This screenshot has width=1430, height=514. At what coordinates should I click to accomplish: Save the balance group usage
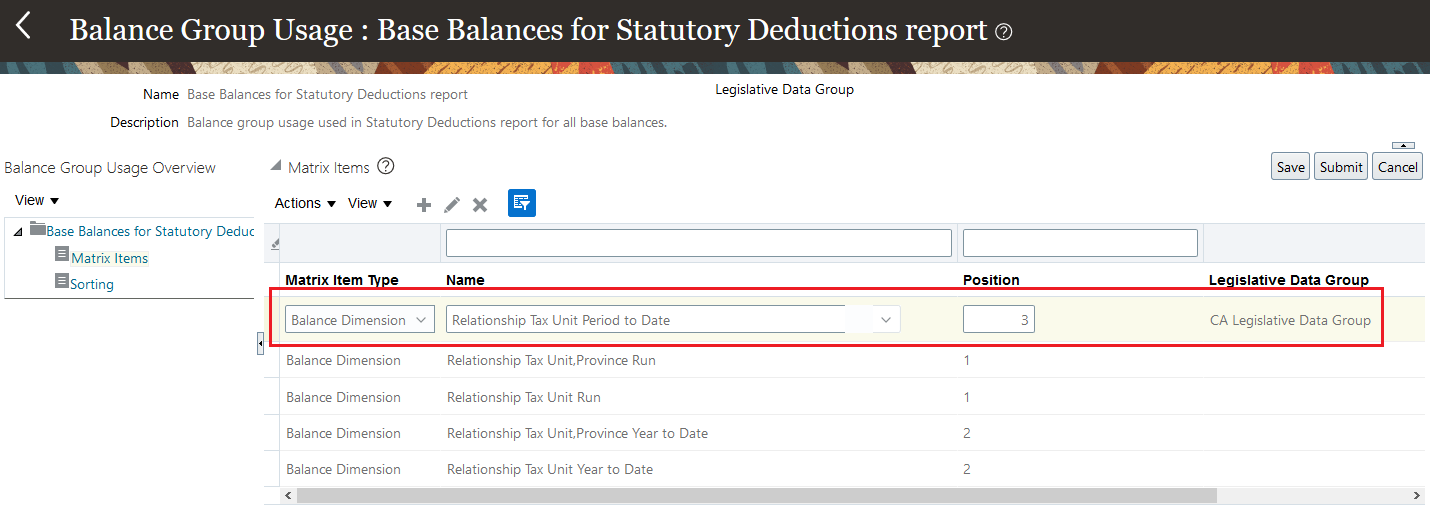[x=1290, y=167]
